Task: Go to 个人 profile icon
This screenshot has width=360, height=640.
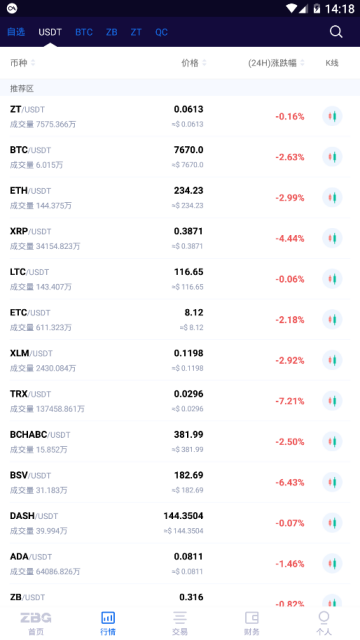Action: coord(324,617)
